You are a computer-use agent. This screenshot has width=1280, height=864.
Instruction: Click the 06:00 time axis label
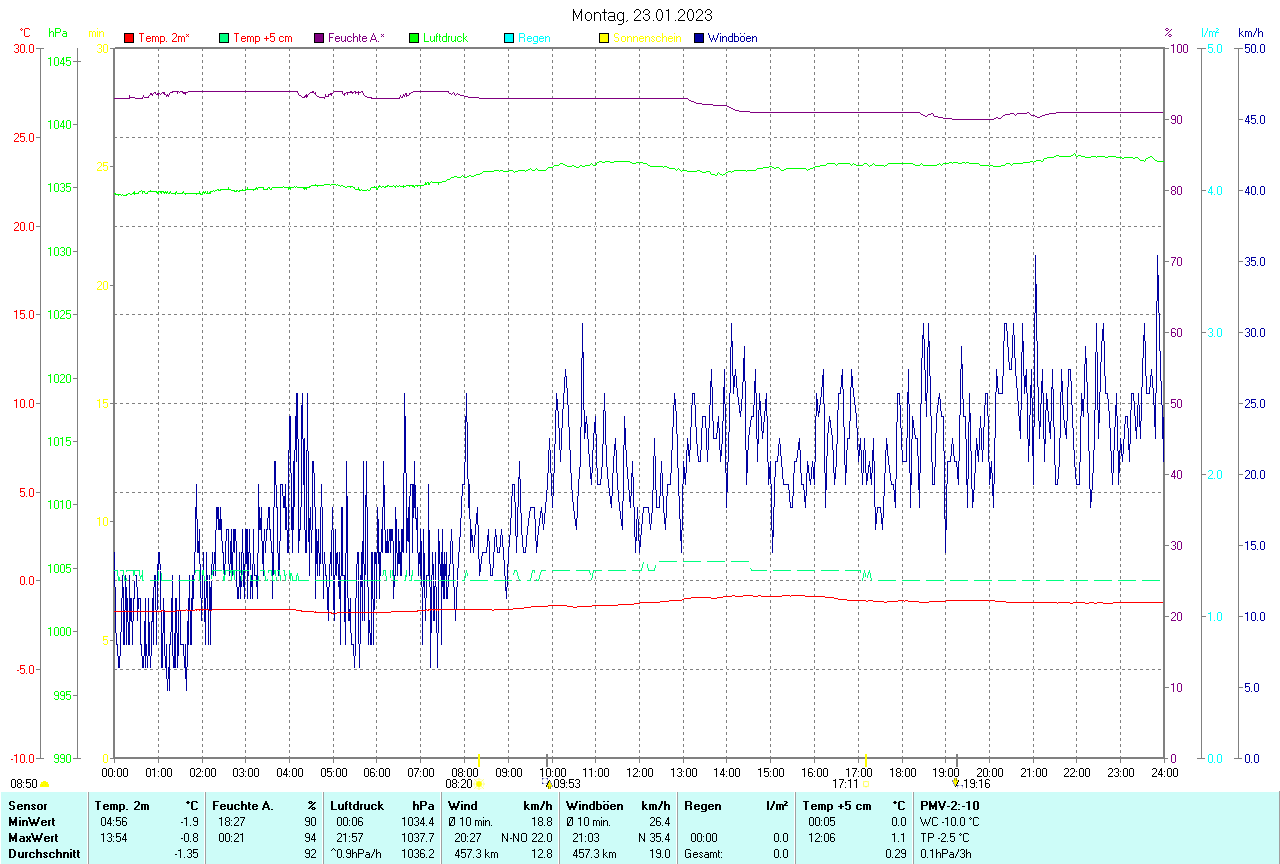click(377, 772)
